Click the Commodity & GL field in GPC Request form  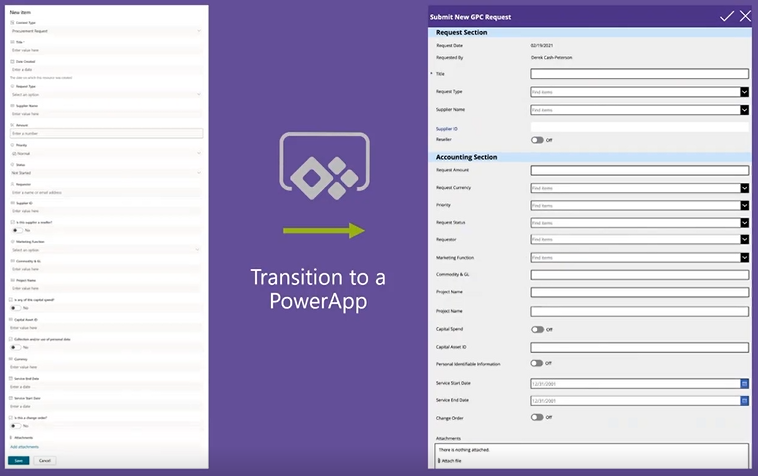(640, 274)
